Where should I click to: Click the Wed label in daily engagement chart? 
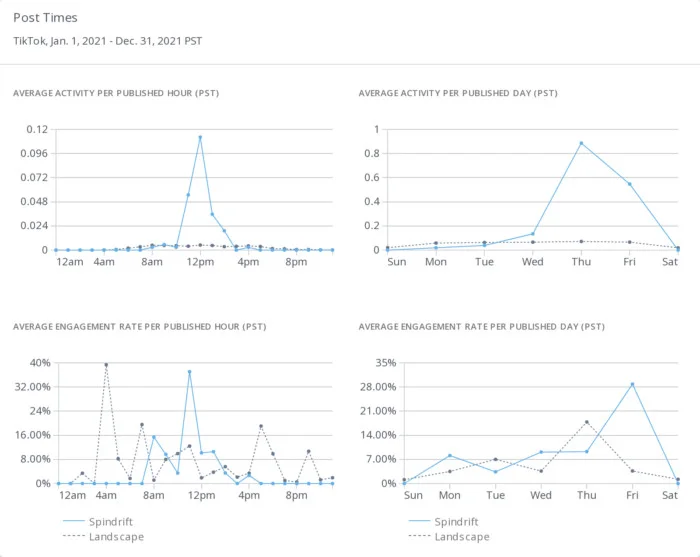pos(541,495)
